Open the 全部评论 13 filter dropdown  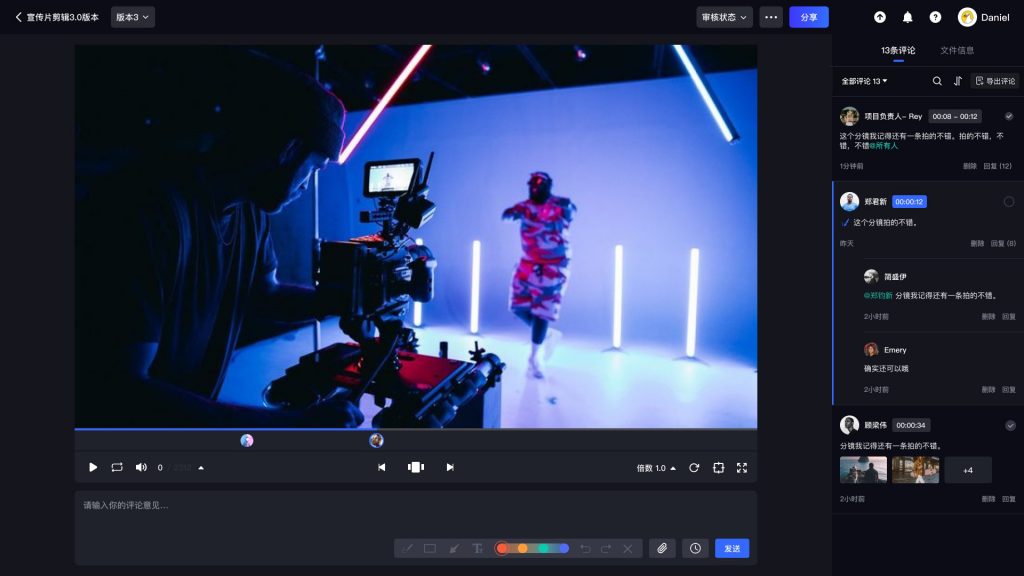[864, 81]
